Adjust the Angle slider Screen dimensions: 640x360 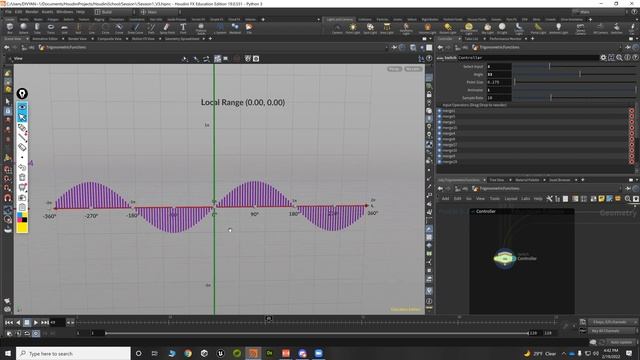[574, 74]
